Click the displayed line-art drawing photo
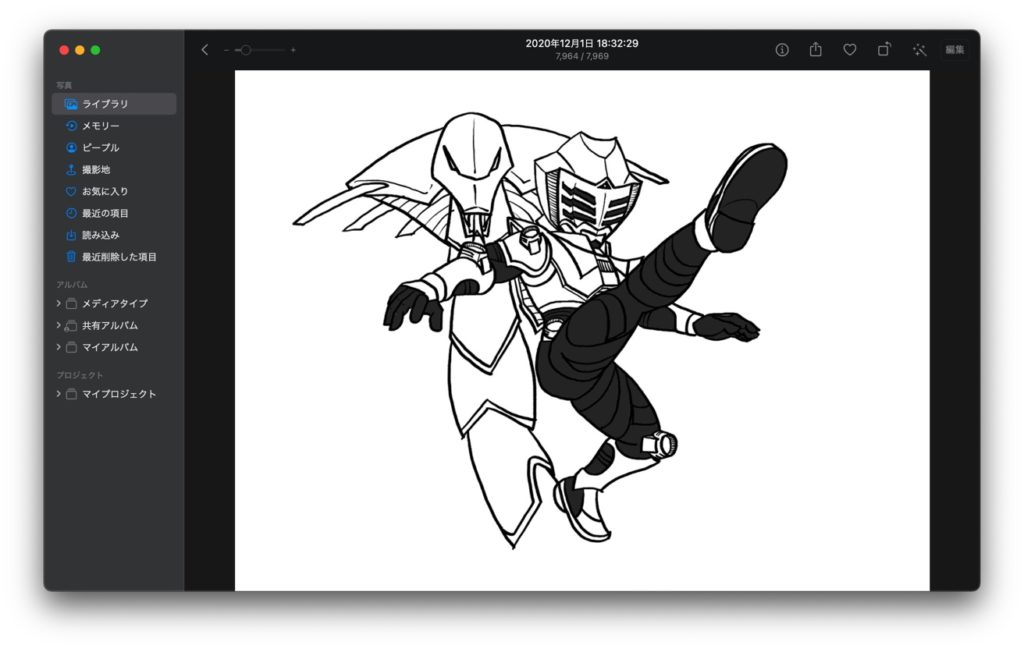Image resolution: width=1024 pixels, height=649 pixels. point(582,330)
